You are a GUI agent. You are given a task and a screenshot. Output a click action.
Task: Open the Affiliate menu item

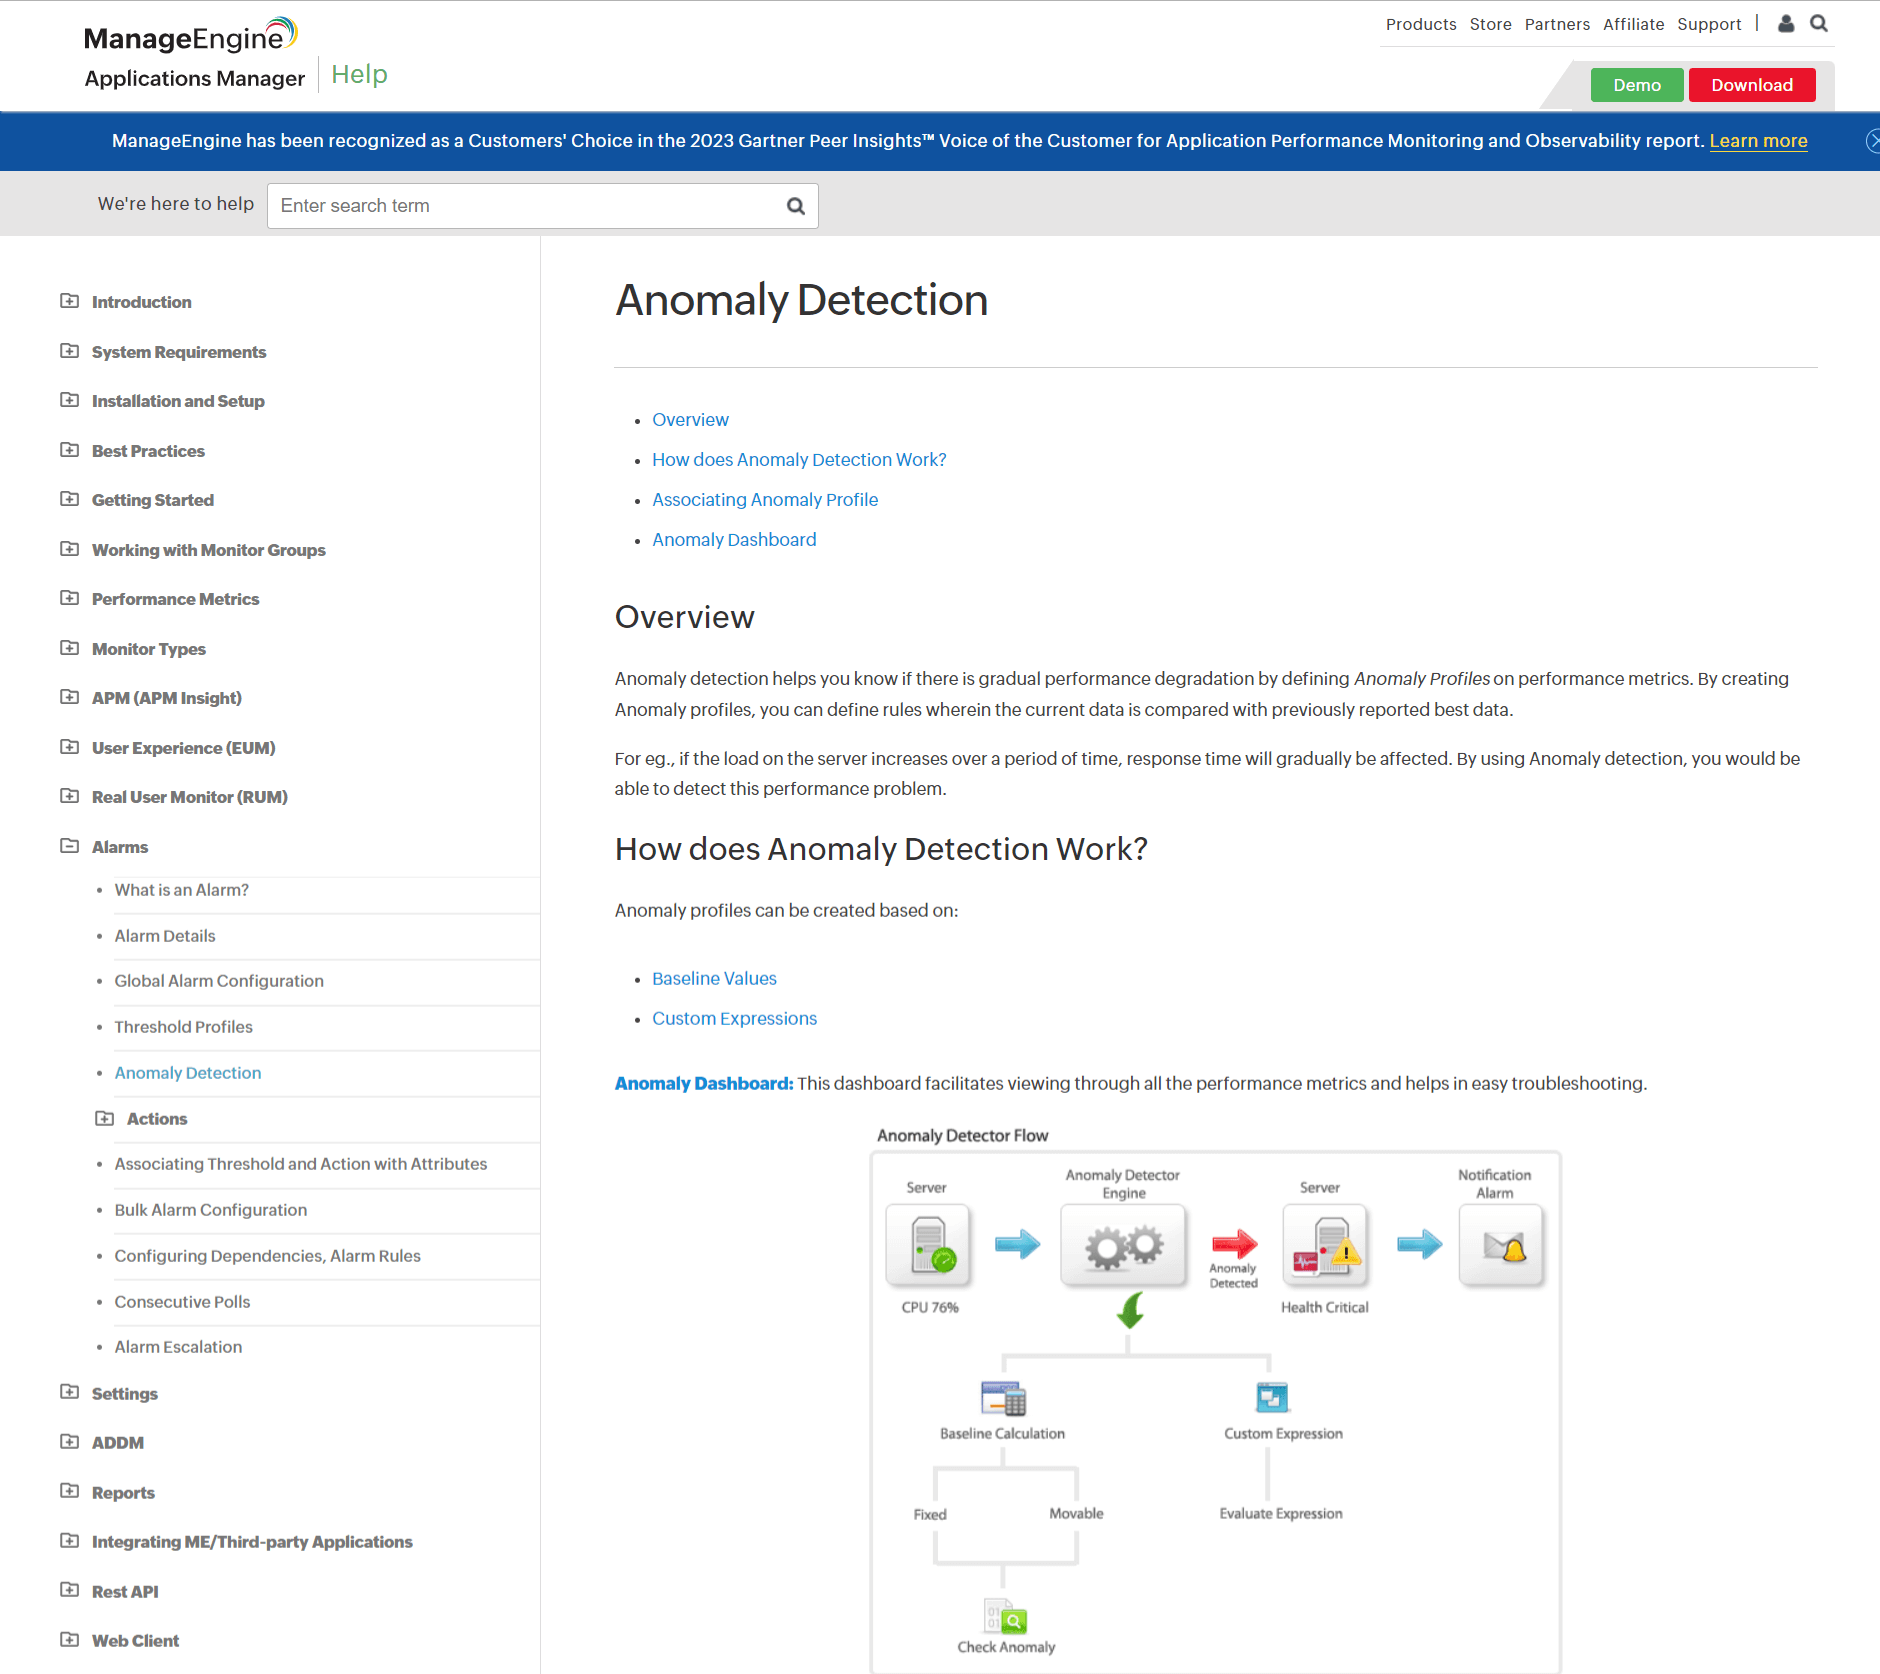1633,24
